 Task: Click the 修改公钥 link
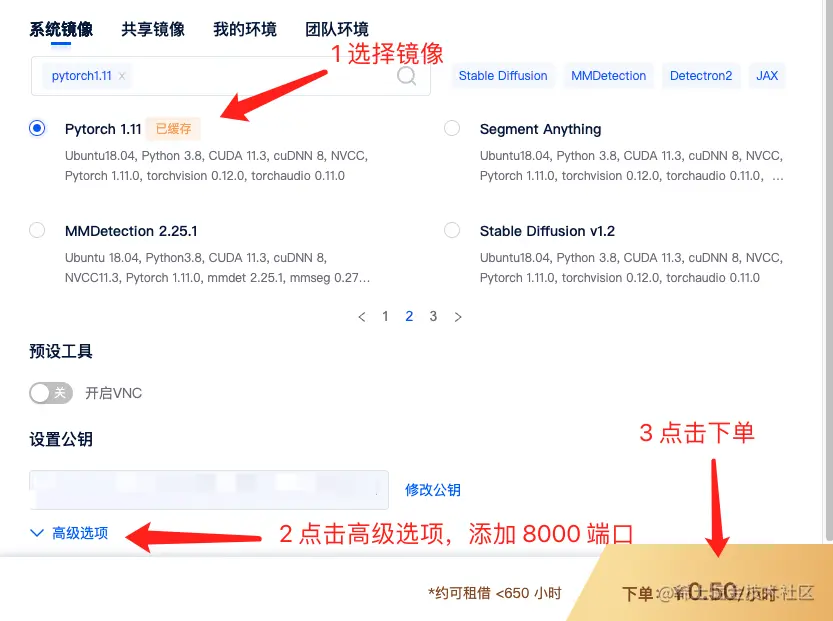(x=433, y=490)
